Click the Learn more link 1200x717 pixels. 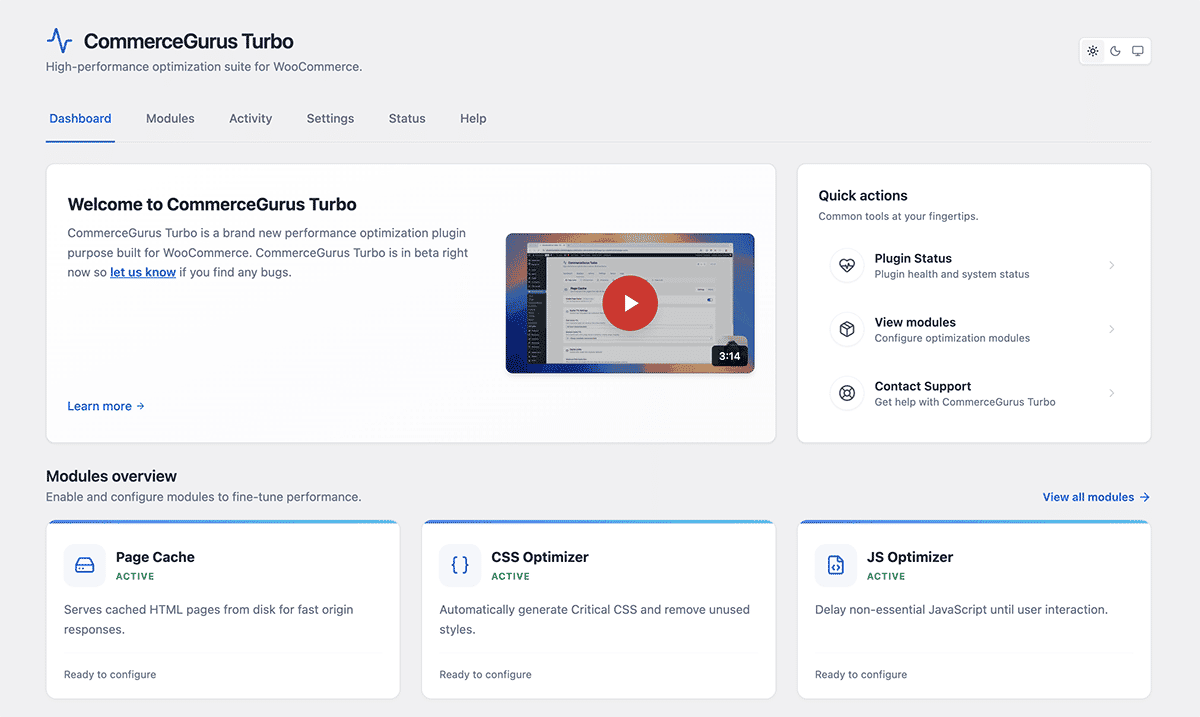(x=106, y=406)
